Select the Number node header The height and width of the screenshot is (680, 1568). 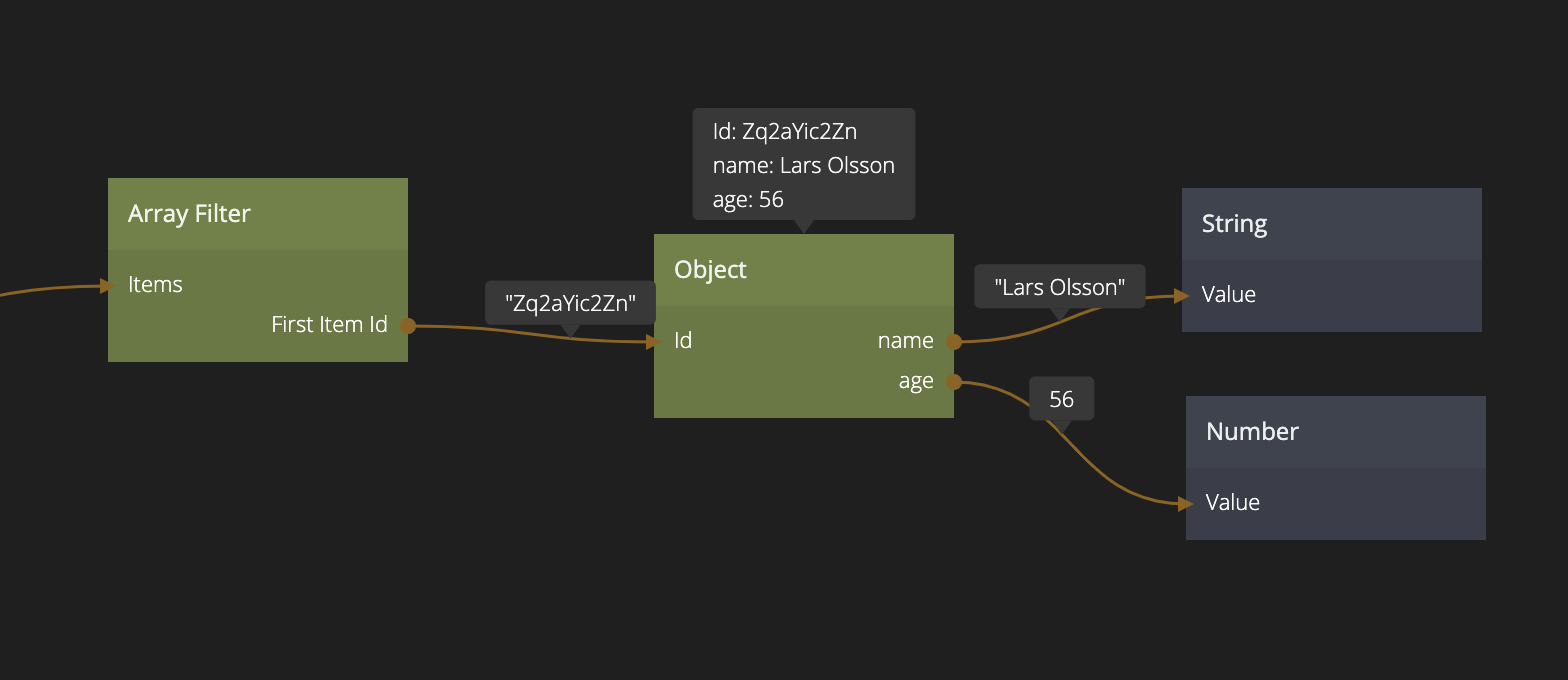point(1335,432)
